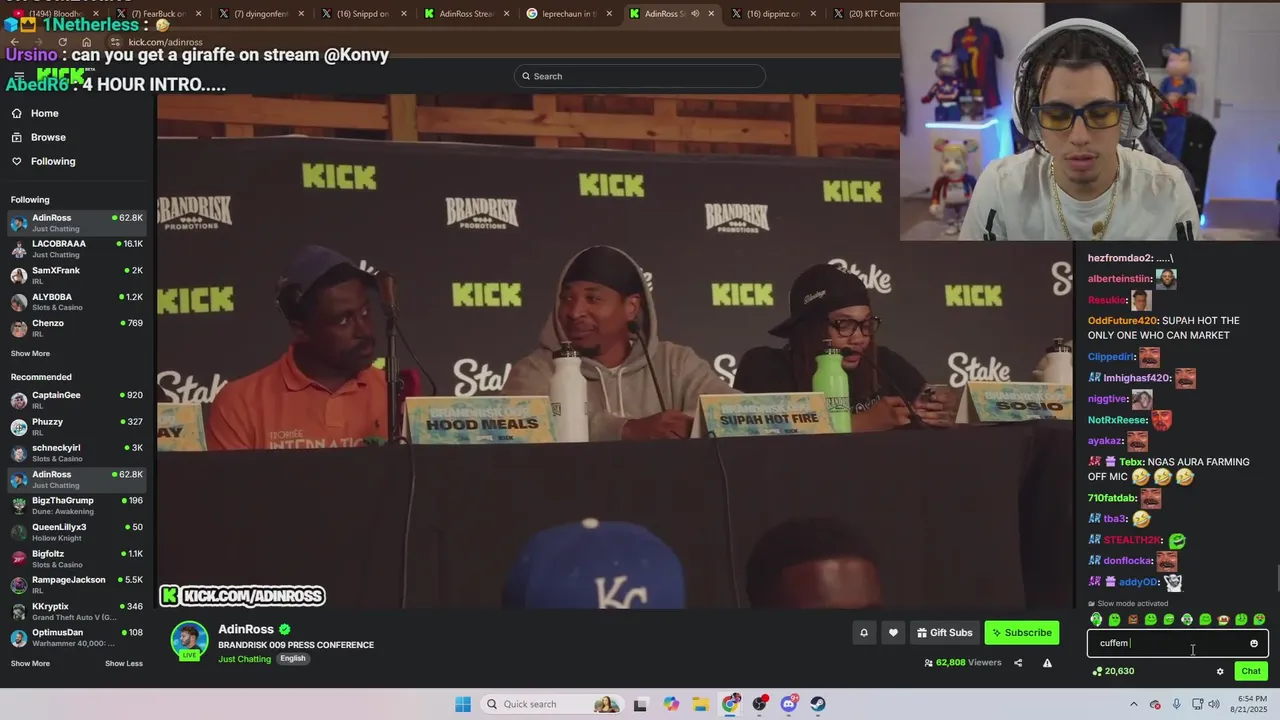The width and height of the screenshot is (1280, 720).
Task: Click browser home button
Action: click(87, 42)
